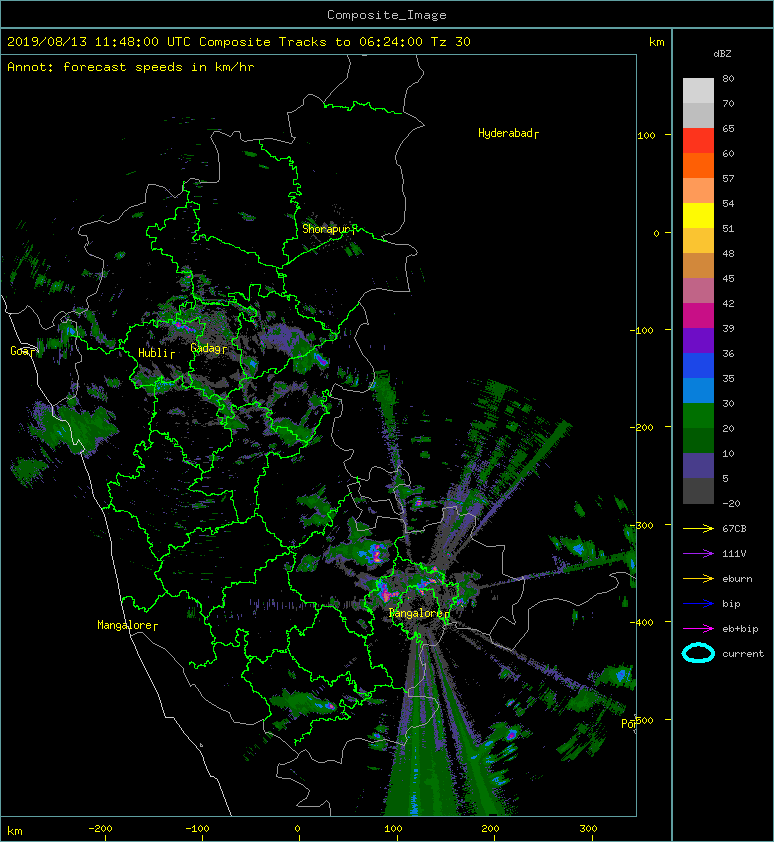
Task: Click the mauve 42–45 dBZ swatch
Action: click(x=698, y=291)
